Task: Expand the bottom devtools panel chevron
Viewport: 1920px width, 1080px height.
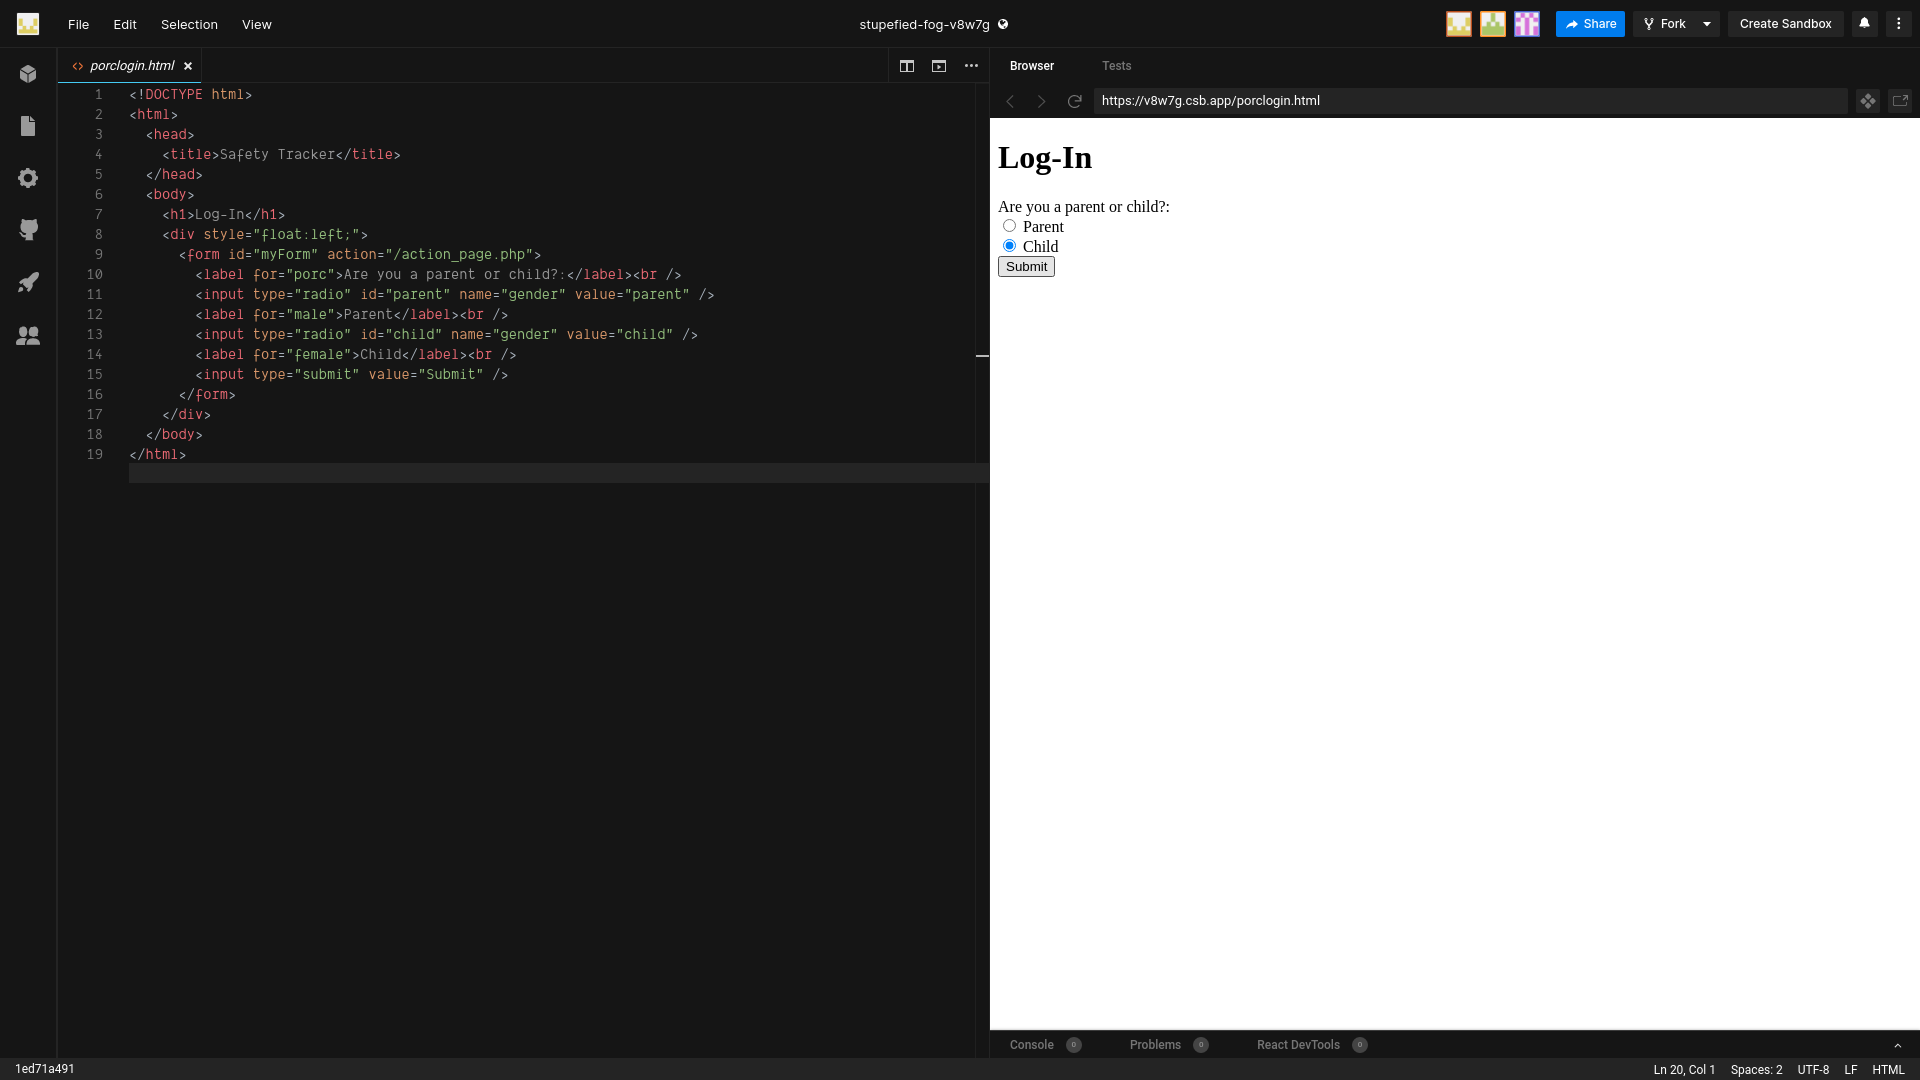Action: coord(1897,1045)
